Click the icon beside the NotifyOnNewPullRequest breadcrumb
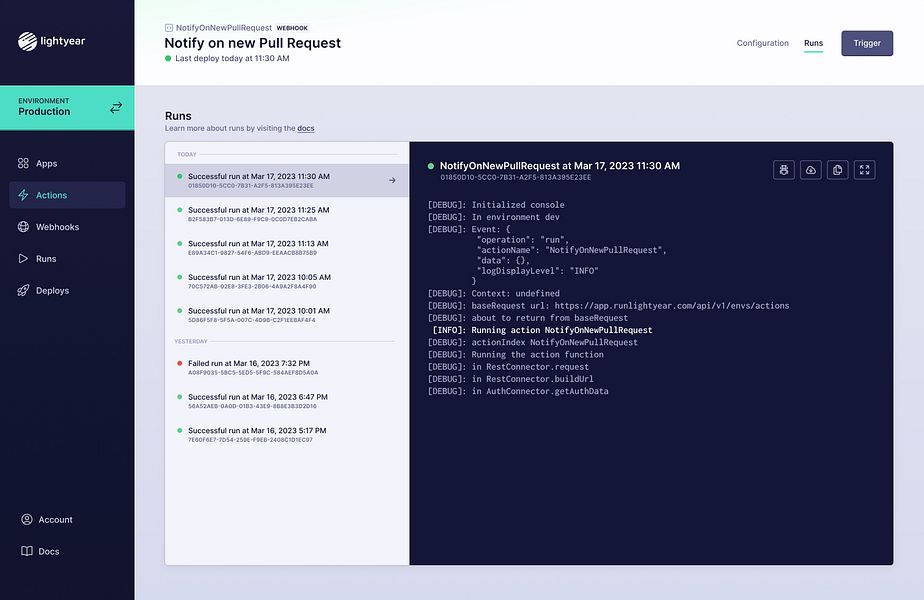The image size is (924, 600). pos(169,28)
